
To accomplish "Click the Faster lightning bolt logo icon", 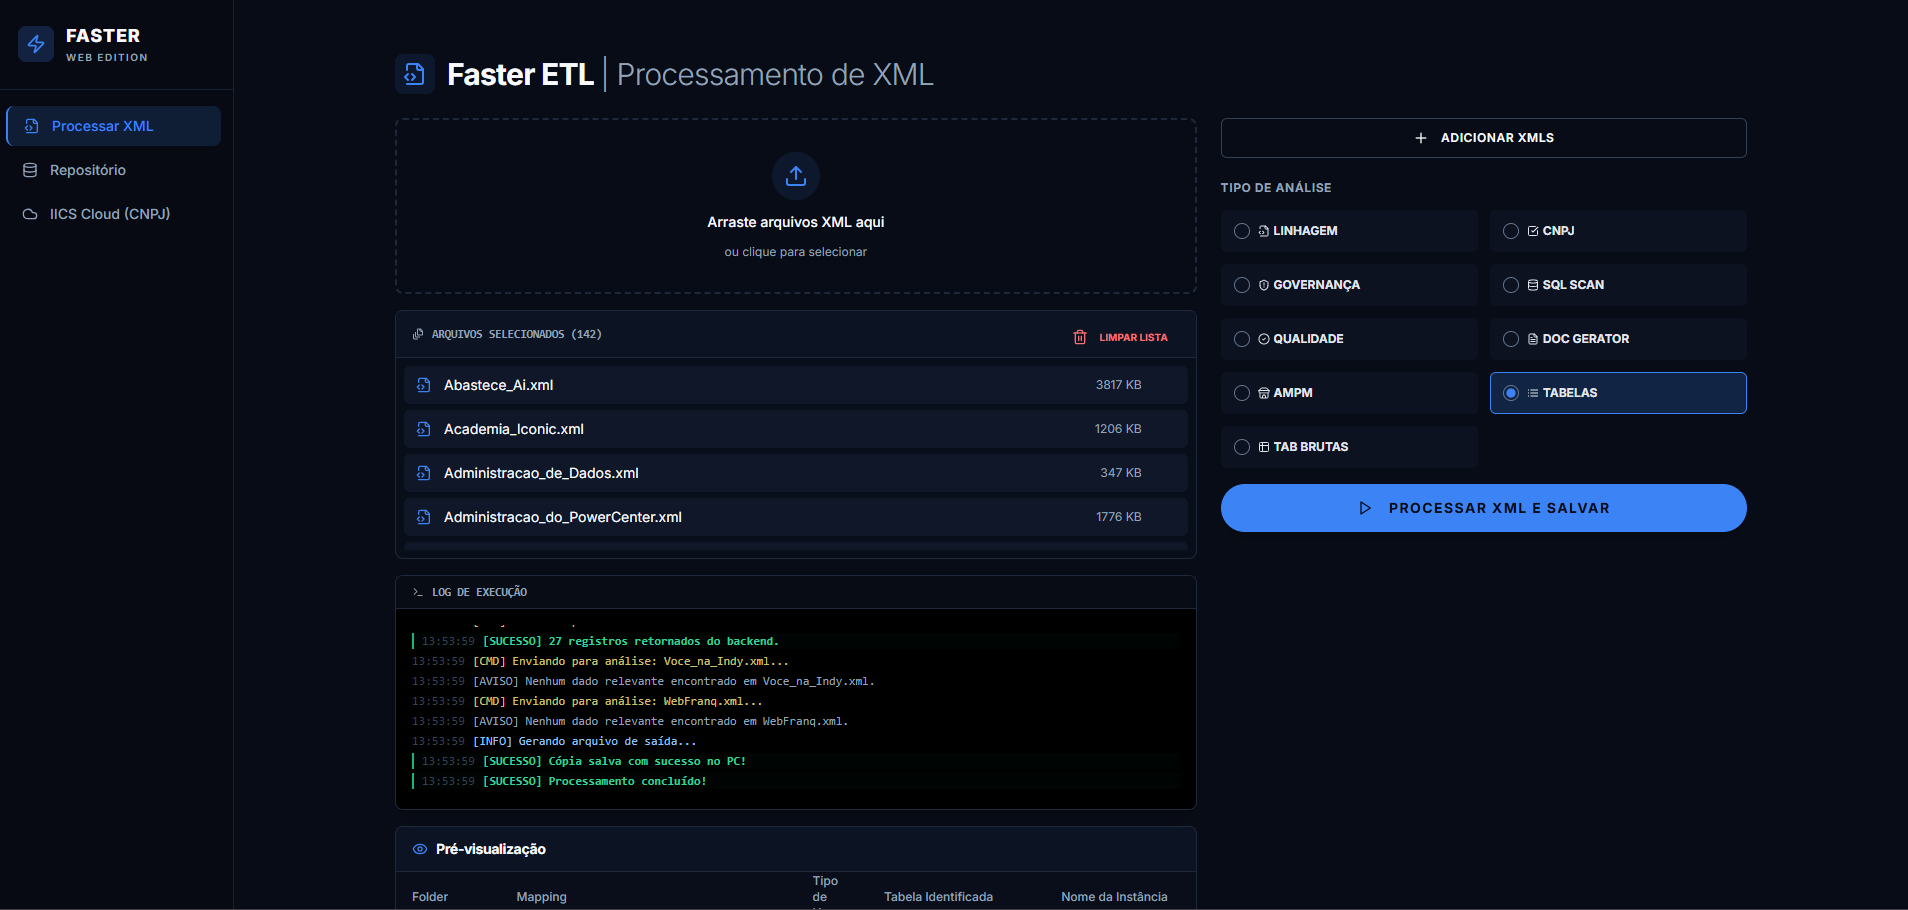I will click(x=36, y=44).
